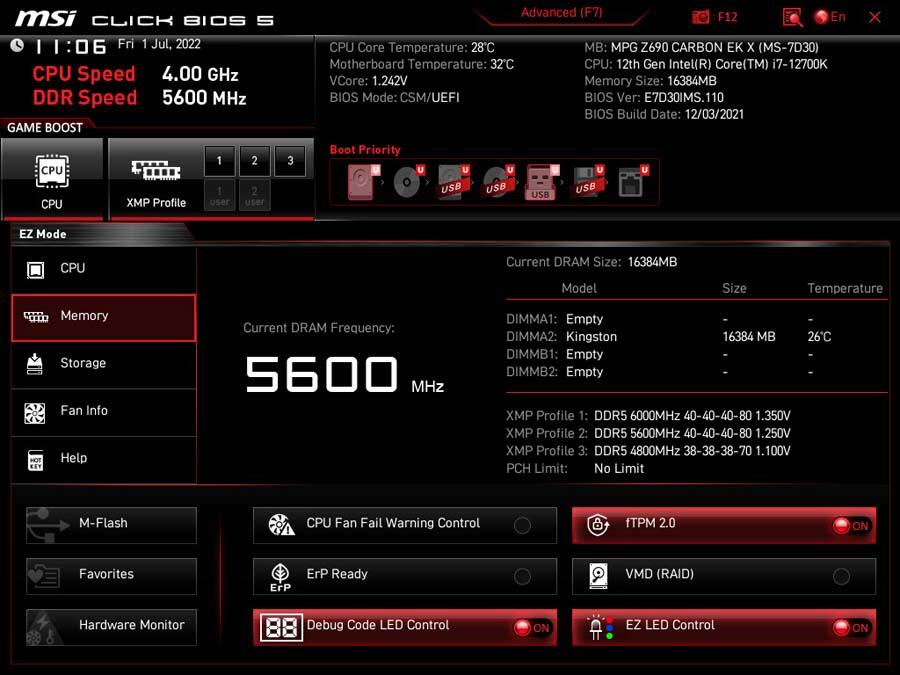Launch the M-Flash utility

111,525
